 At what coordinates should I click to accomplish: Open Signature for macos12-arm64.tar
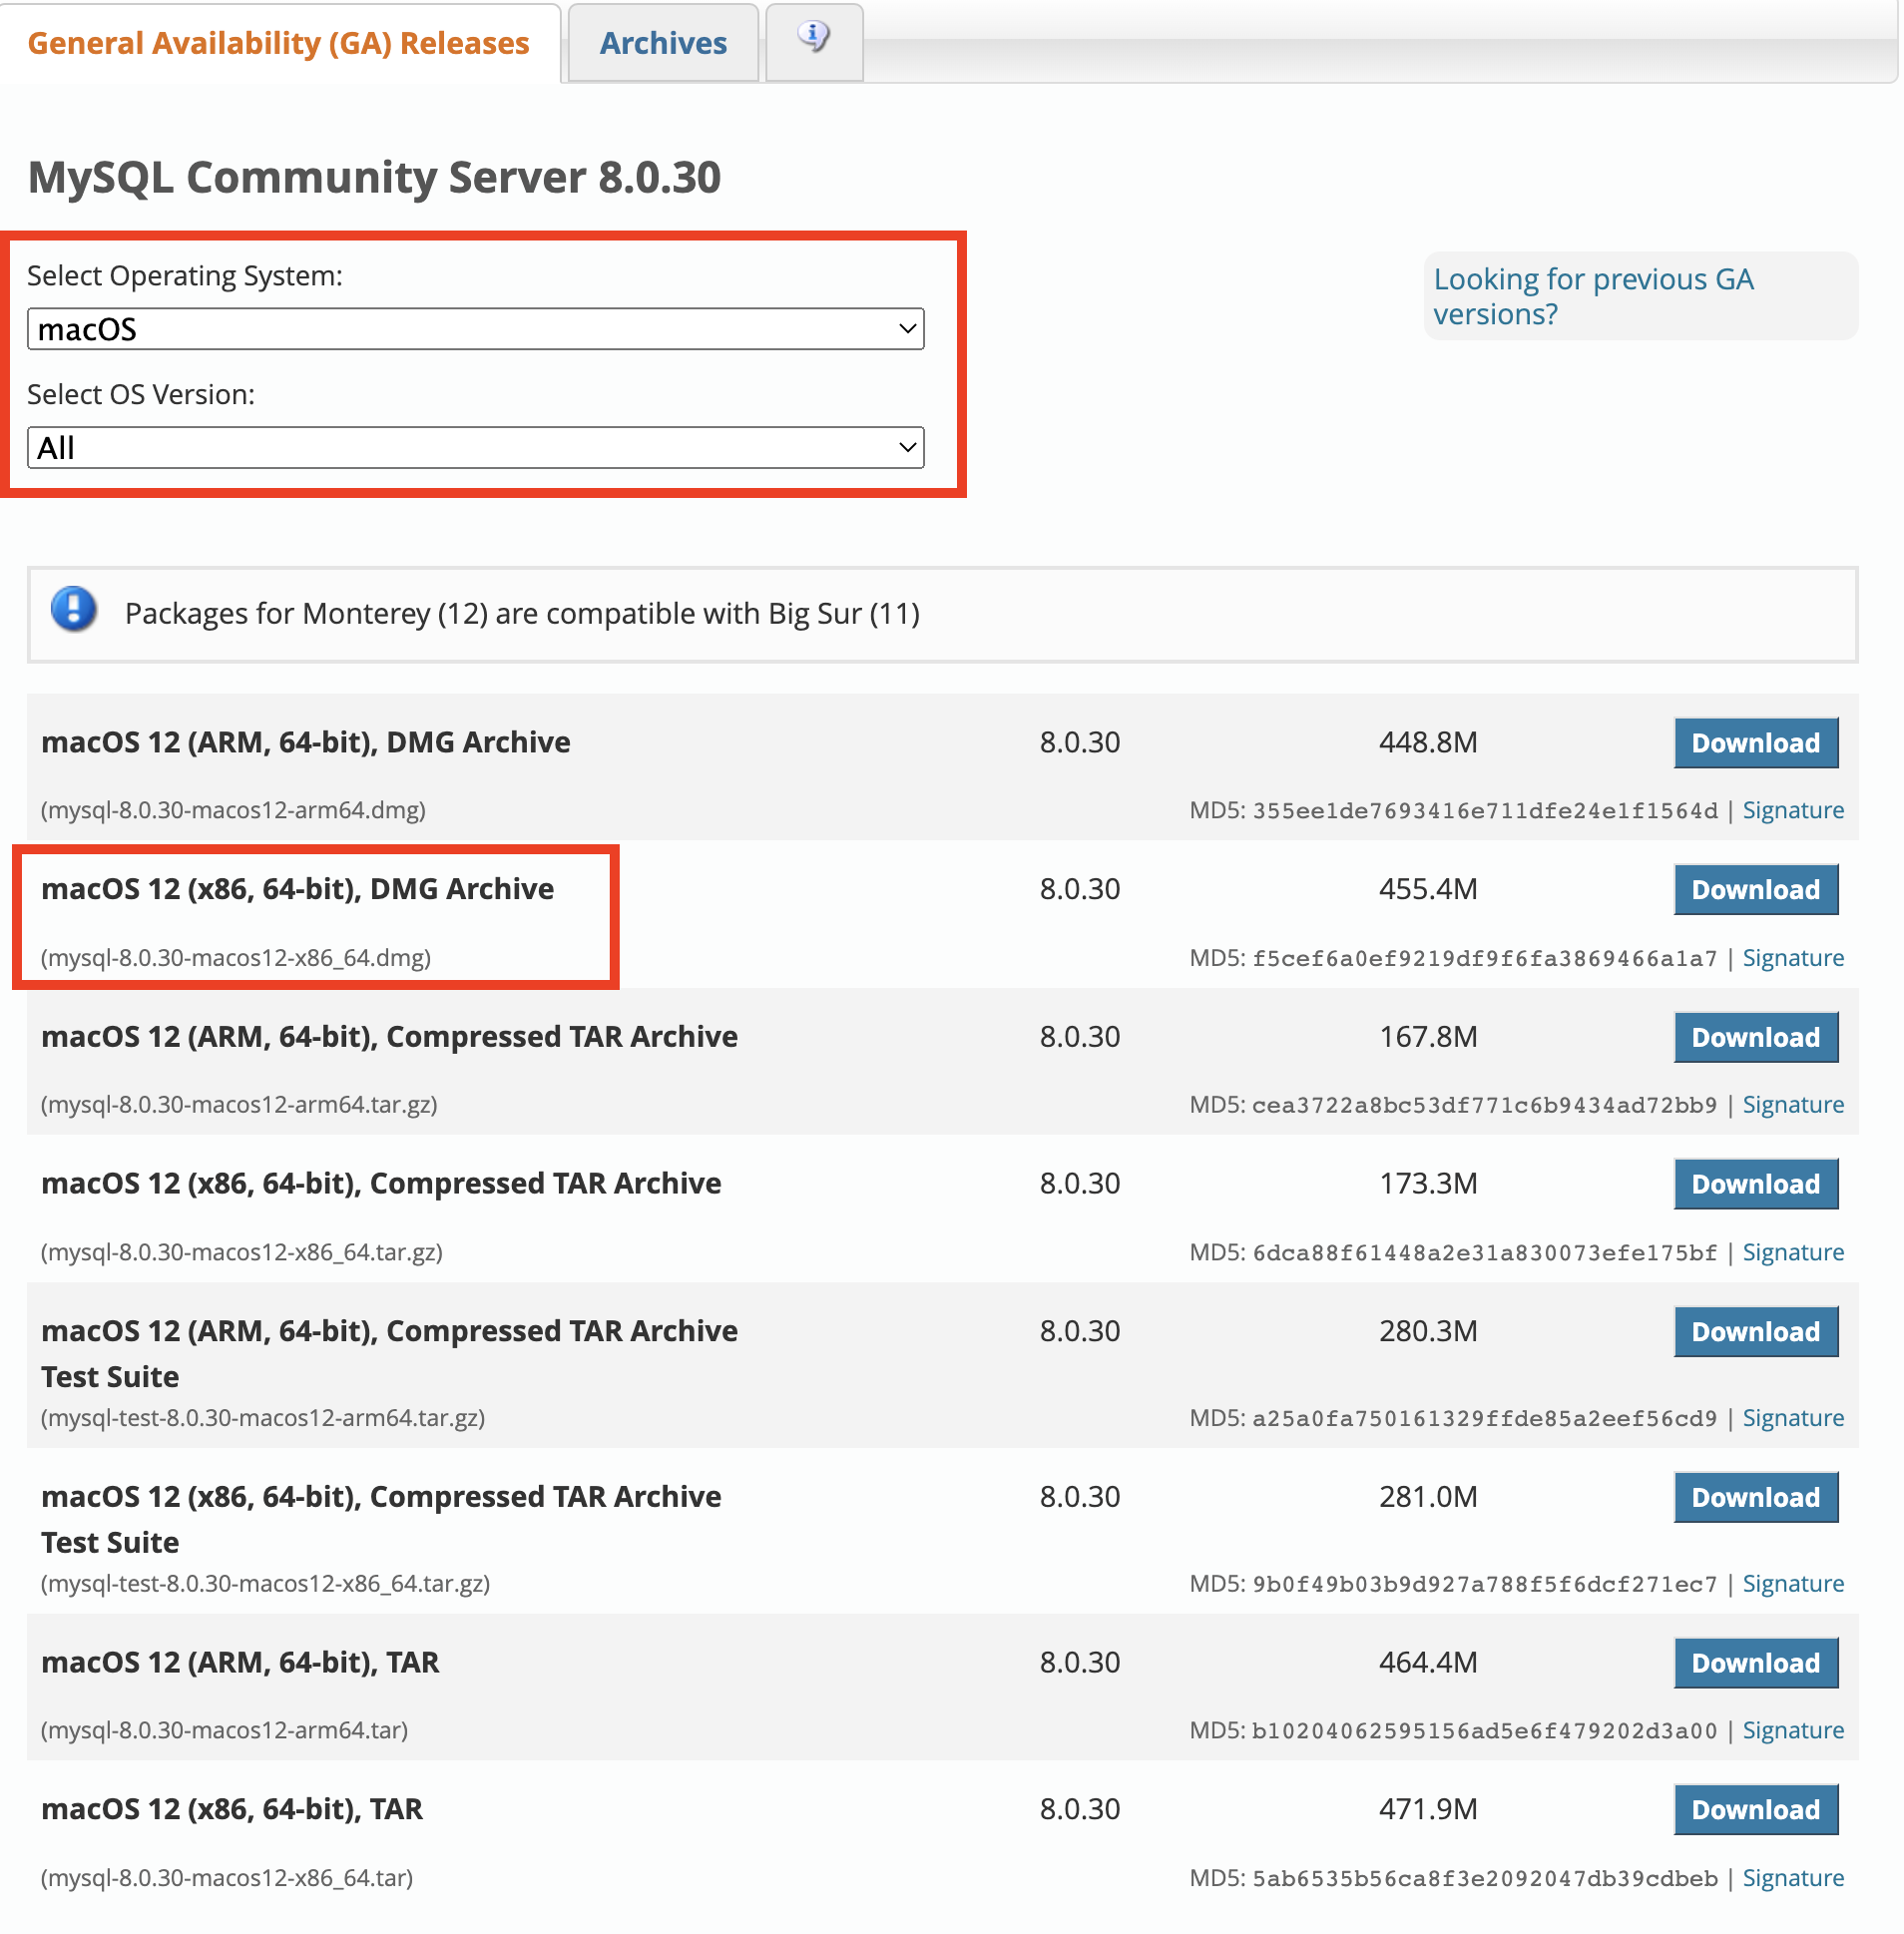(x=1794, y=1732)
